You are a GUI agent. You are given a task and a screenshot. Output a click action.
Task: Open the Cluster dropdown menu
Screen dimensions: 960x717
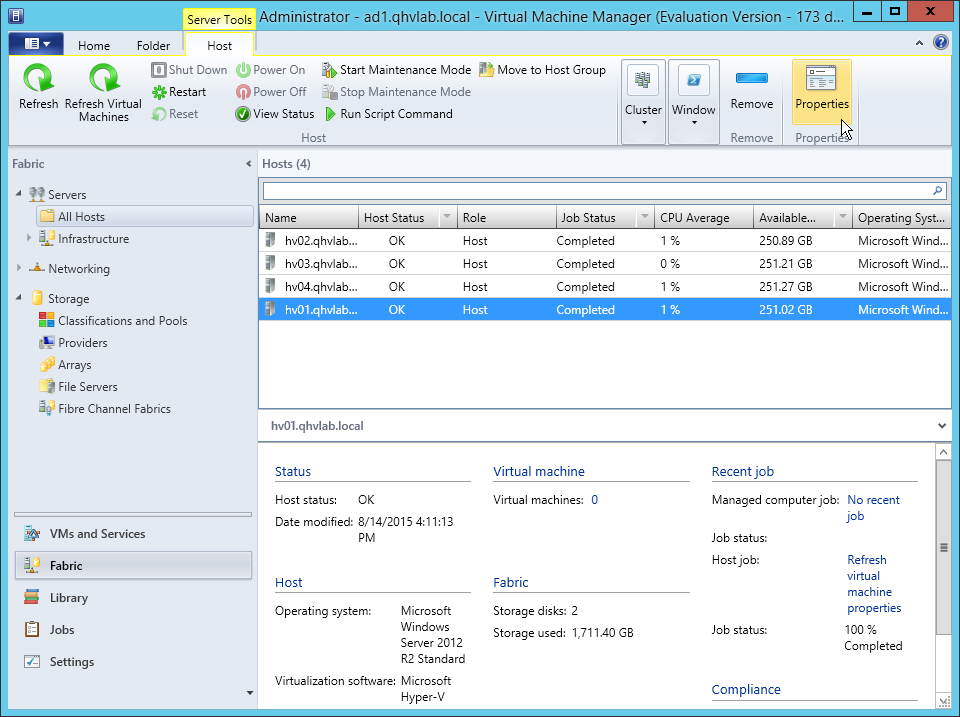click(x=643, y=101)
